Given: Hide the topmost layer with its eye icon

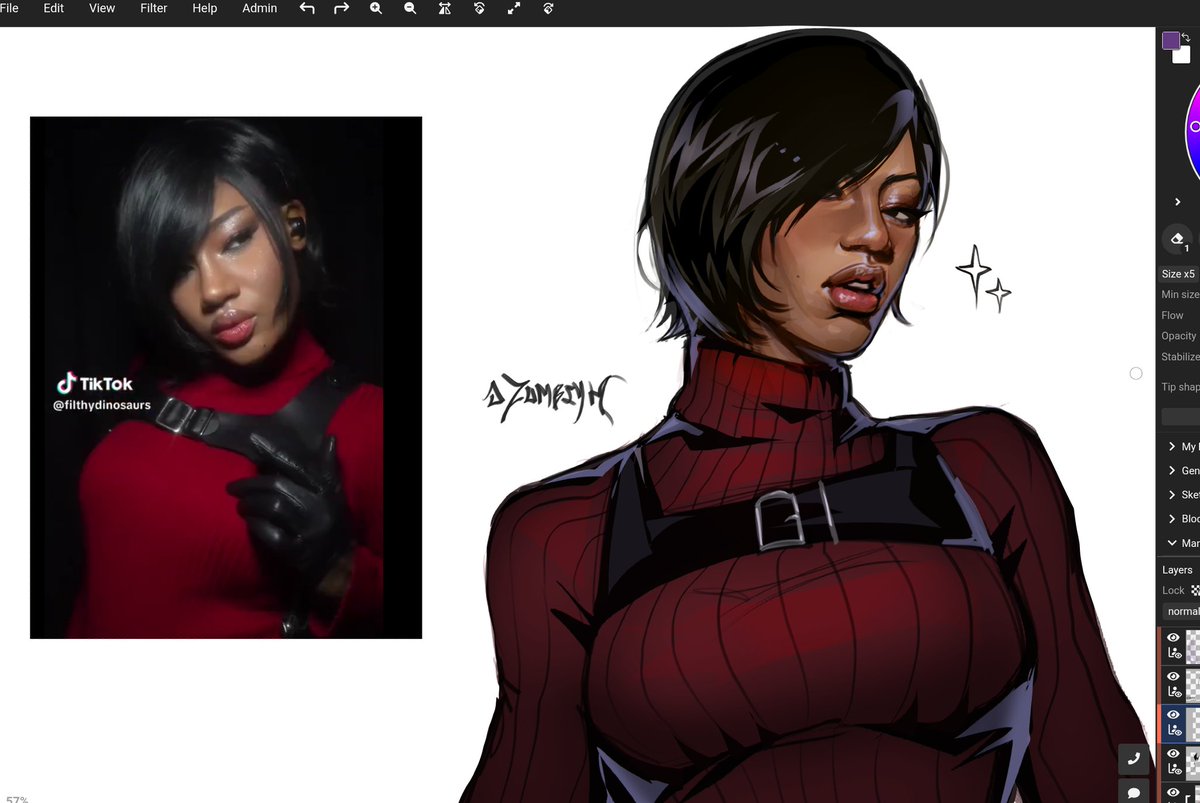Looking at the screenshot, I should pyautogui.click(x=1174, y=637).
